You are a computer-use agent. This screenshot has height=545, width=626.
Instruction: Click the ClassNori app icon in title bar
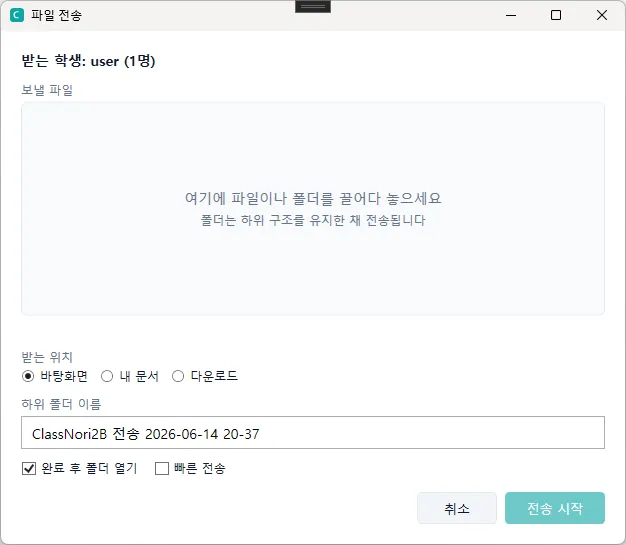17,15
